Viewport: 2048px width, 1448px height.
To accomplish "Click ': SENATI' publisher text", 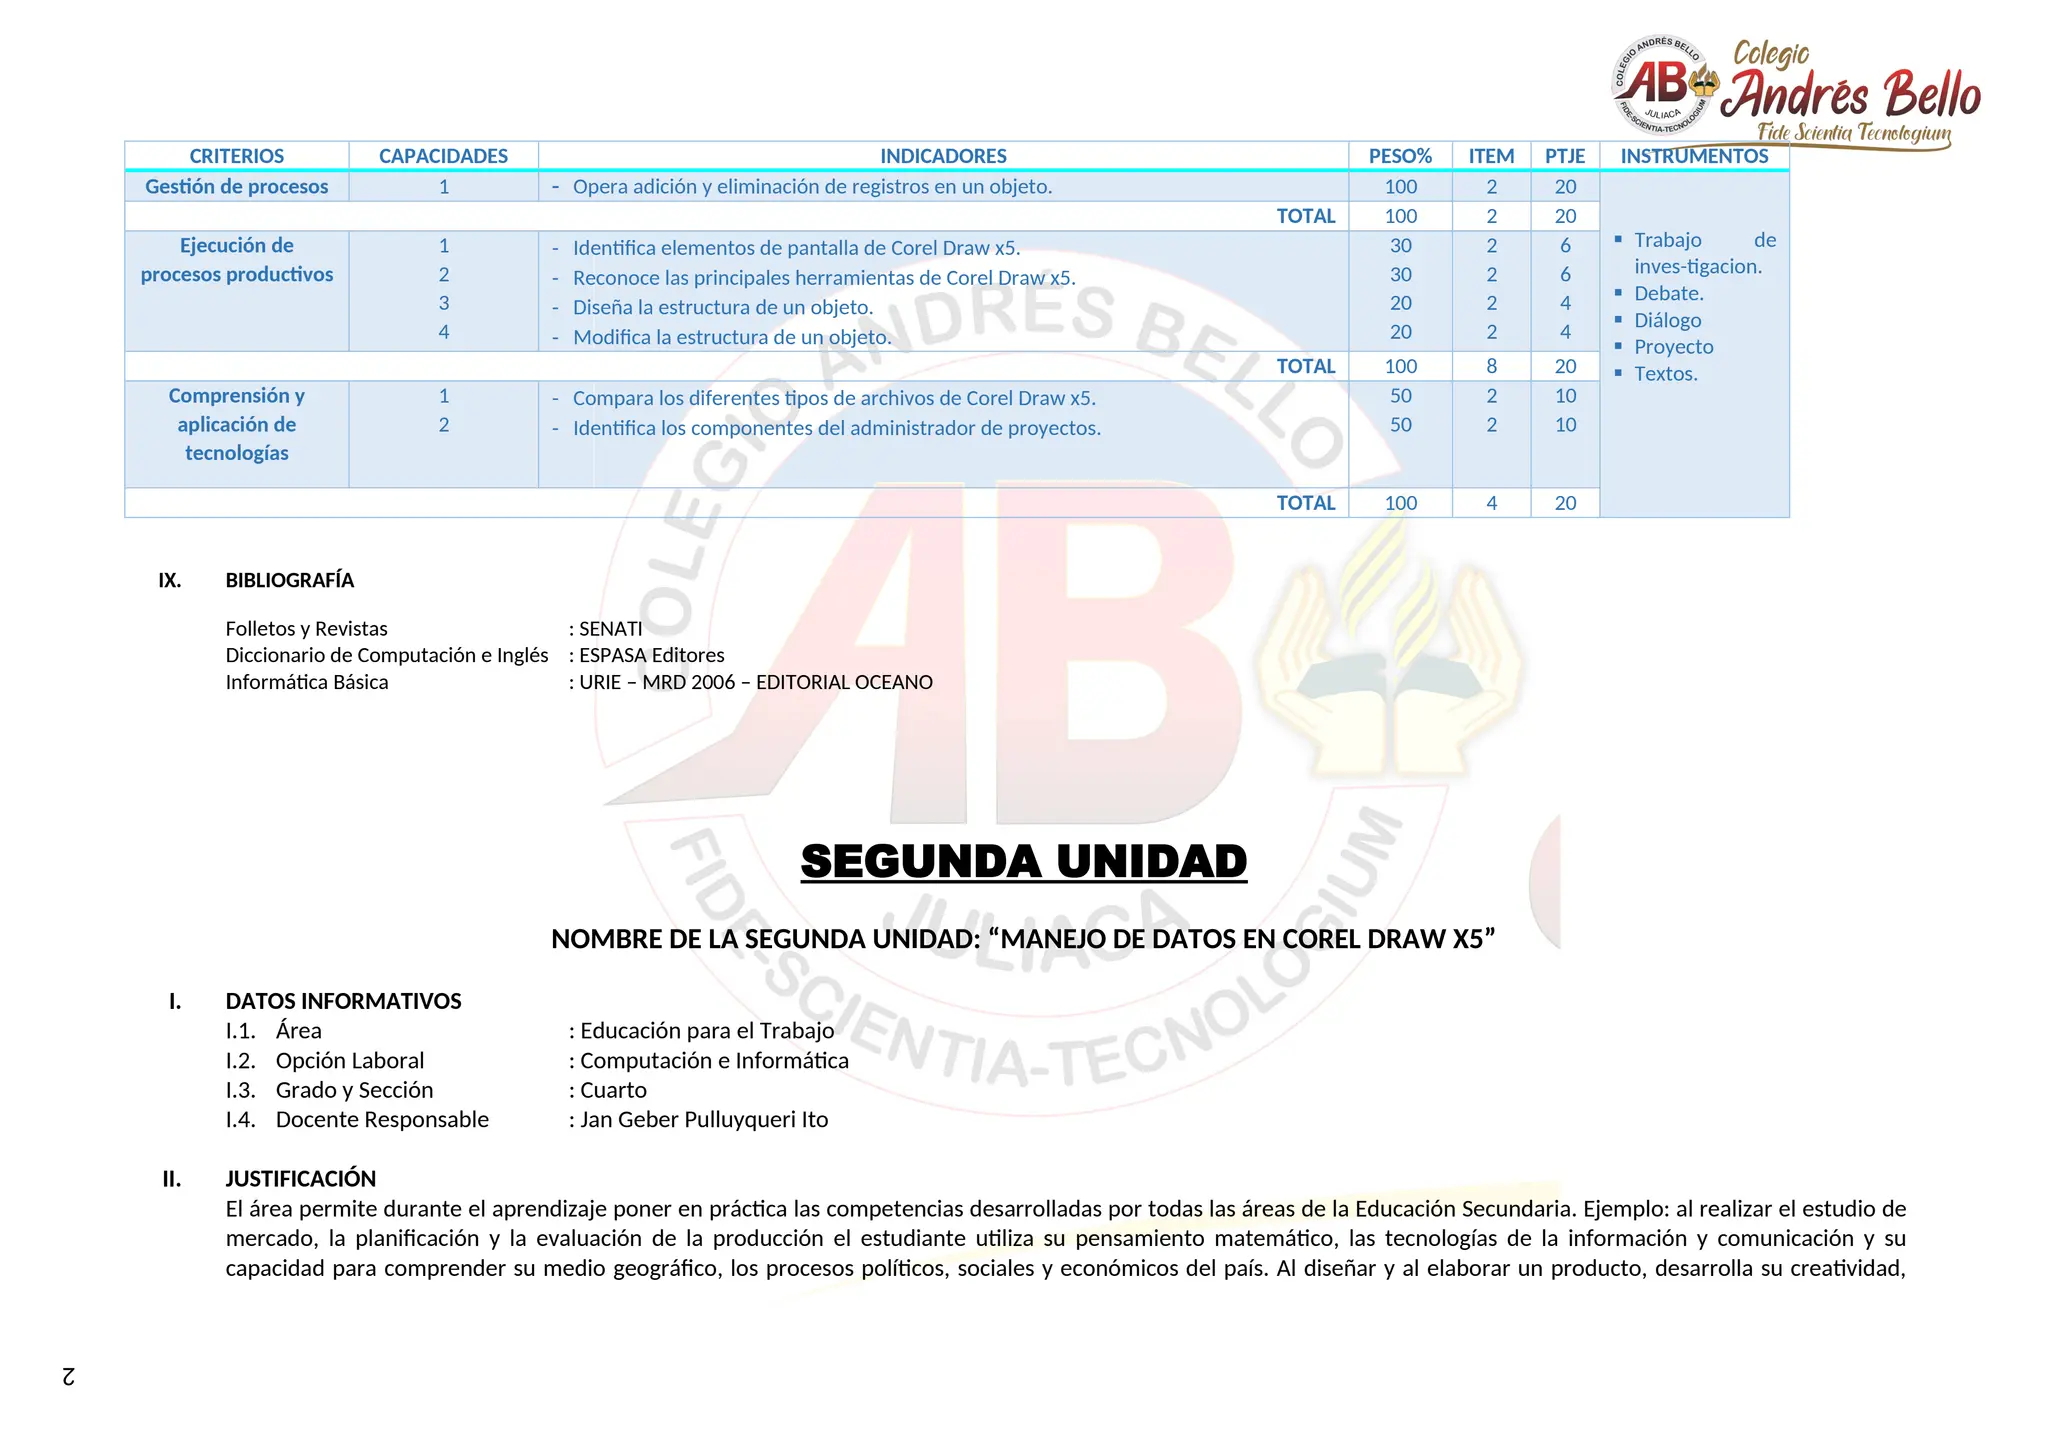I will point(605,629).
